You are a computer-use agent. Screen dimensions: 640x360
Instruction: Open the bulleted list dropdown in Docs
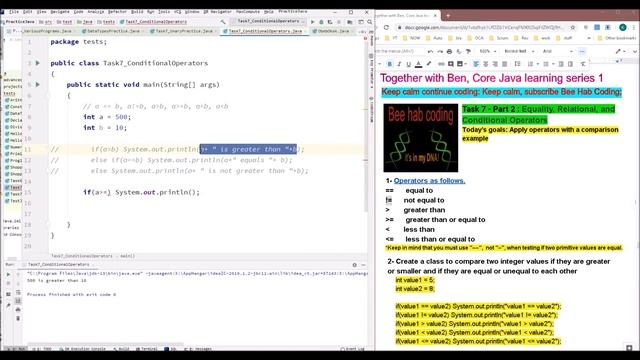tap(548, 64)
